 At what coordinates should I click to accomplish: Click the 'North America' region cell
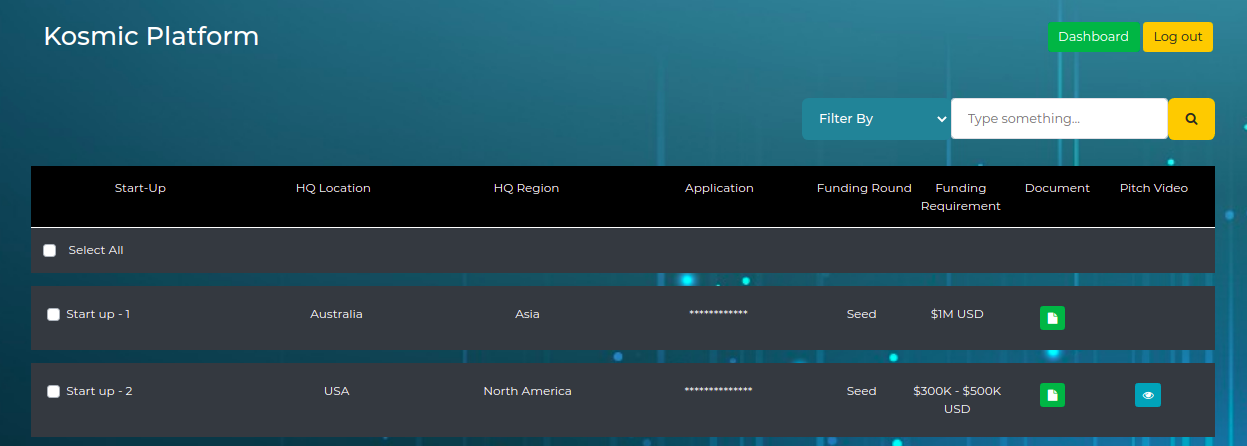click(527, 391)
